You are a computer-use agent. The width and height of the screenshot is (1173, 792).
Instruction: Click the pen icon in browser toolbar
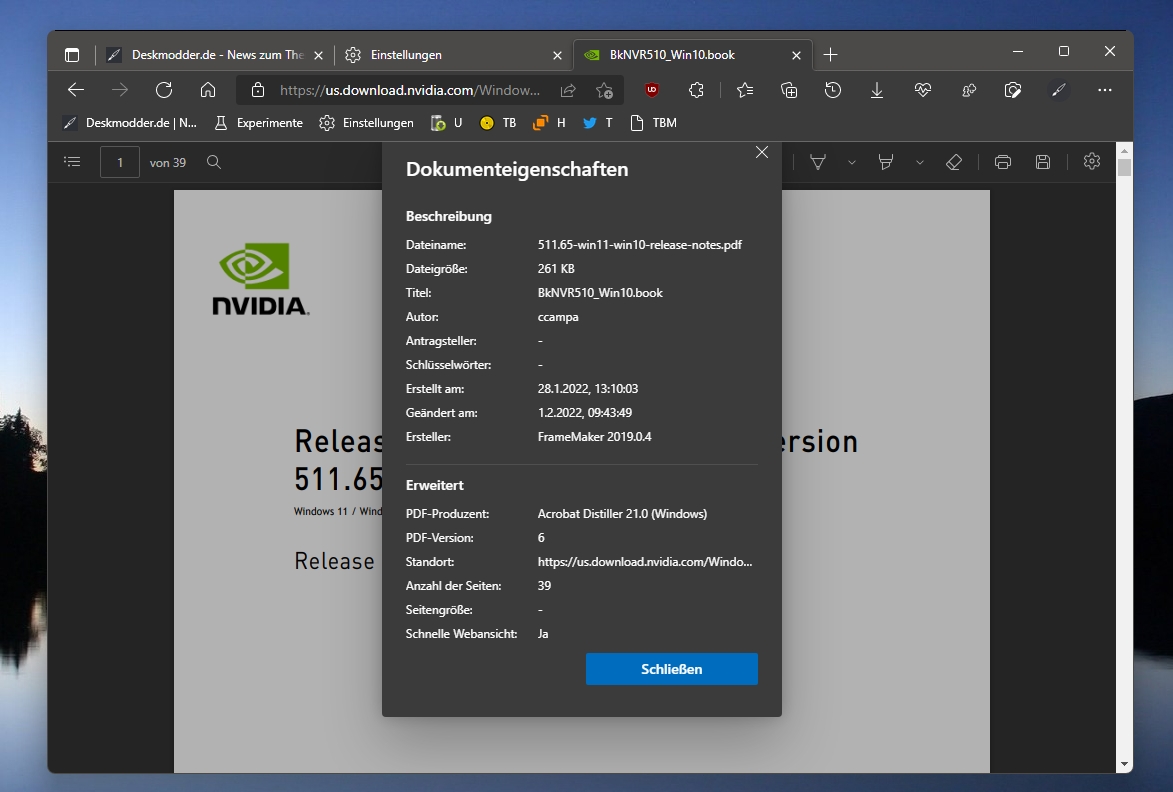pos(1059,90)
